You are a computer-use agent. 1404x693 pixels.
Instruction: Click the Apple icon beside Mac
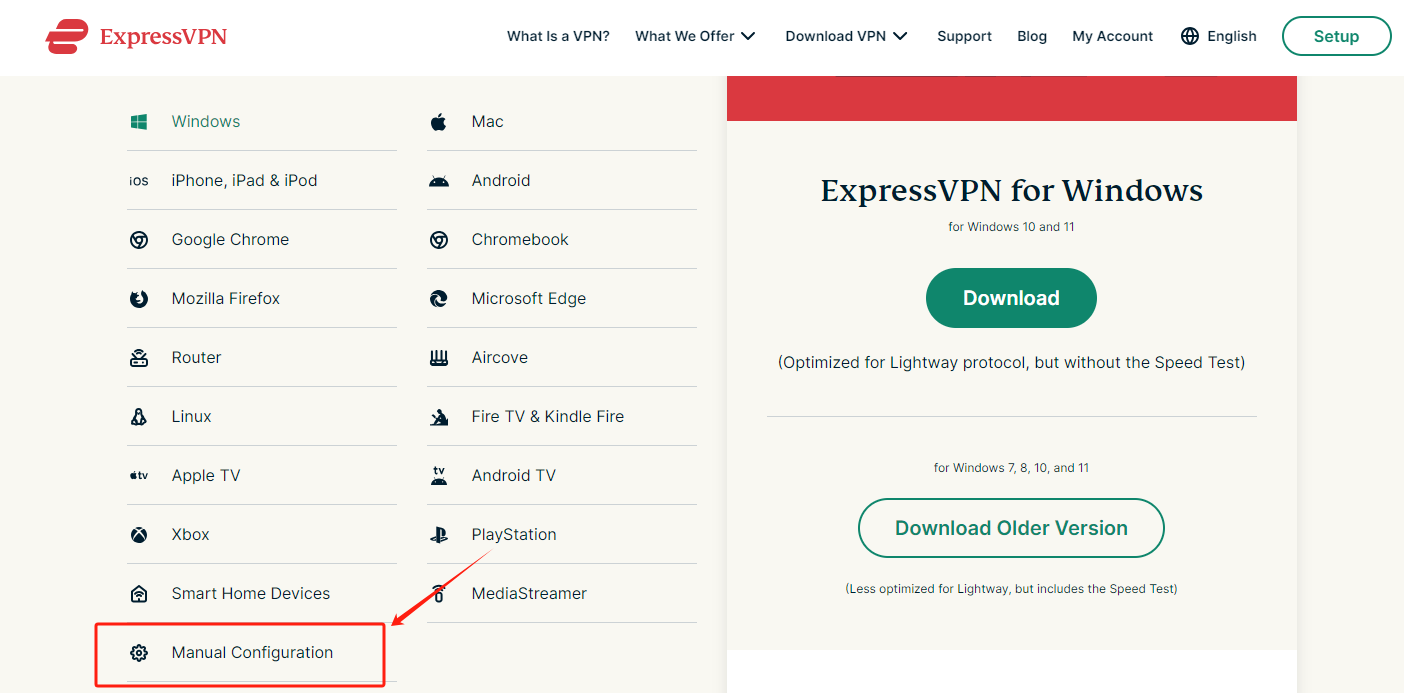point(439,122)
